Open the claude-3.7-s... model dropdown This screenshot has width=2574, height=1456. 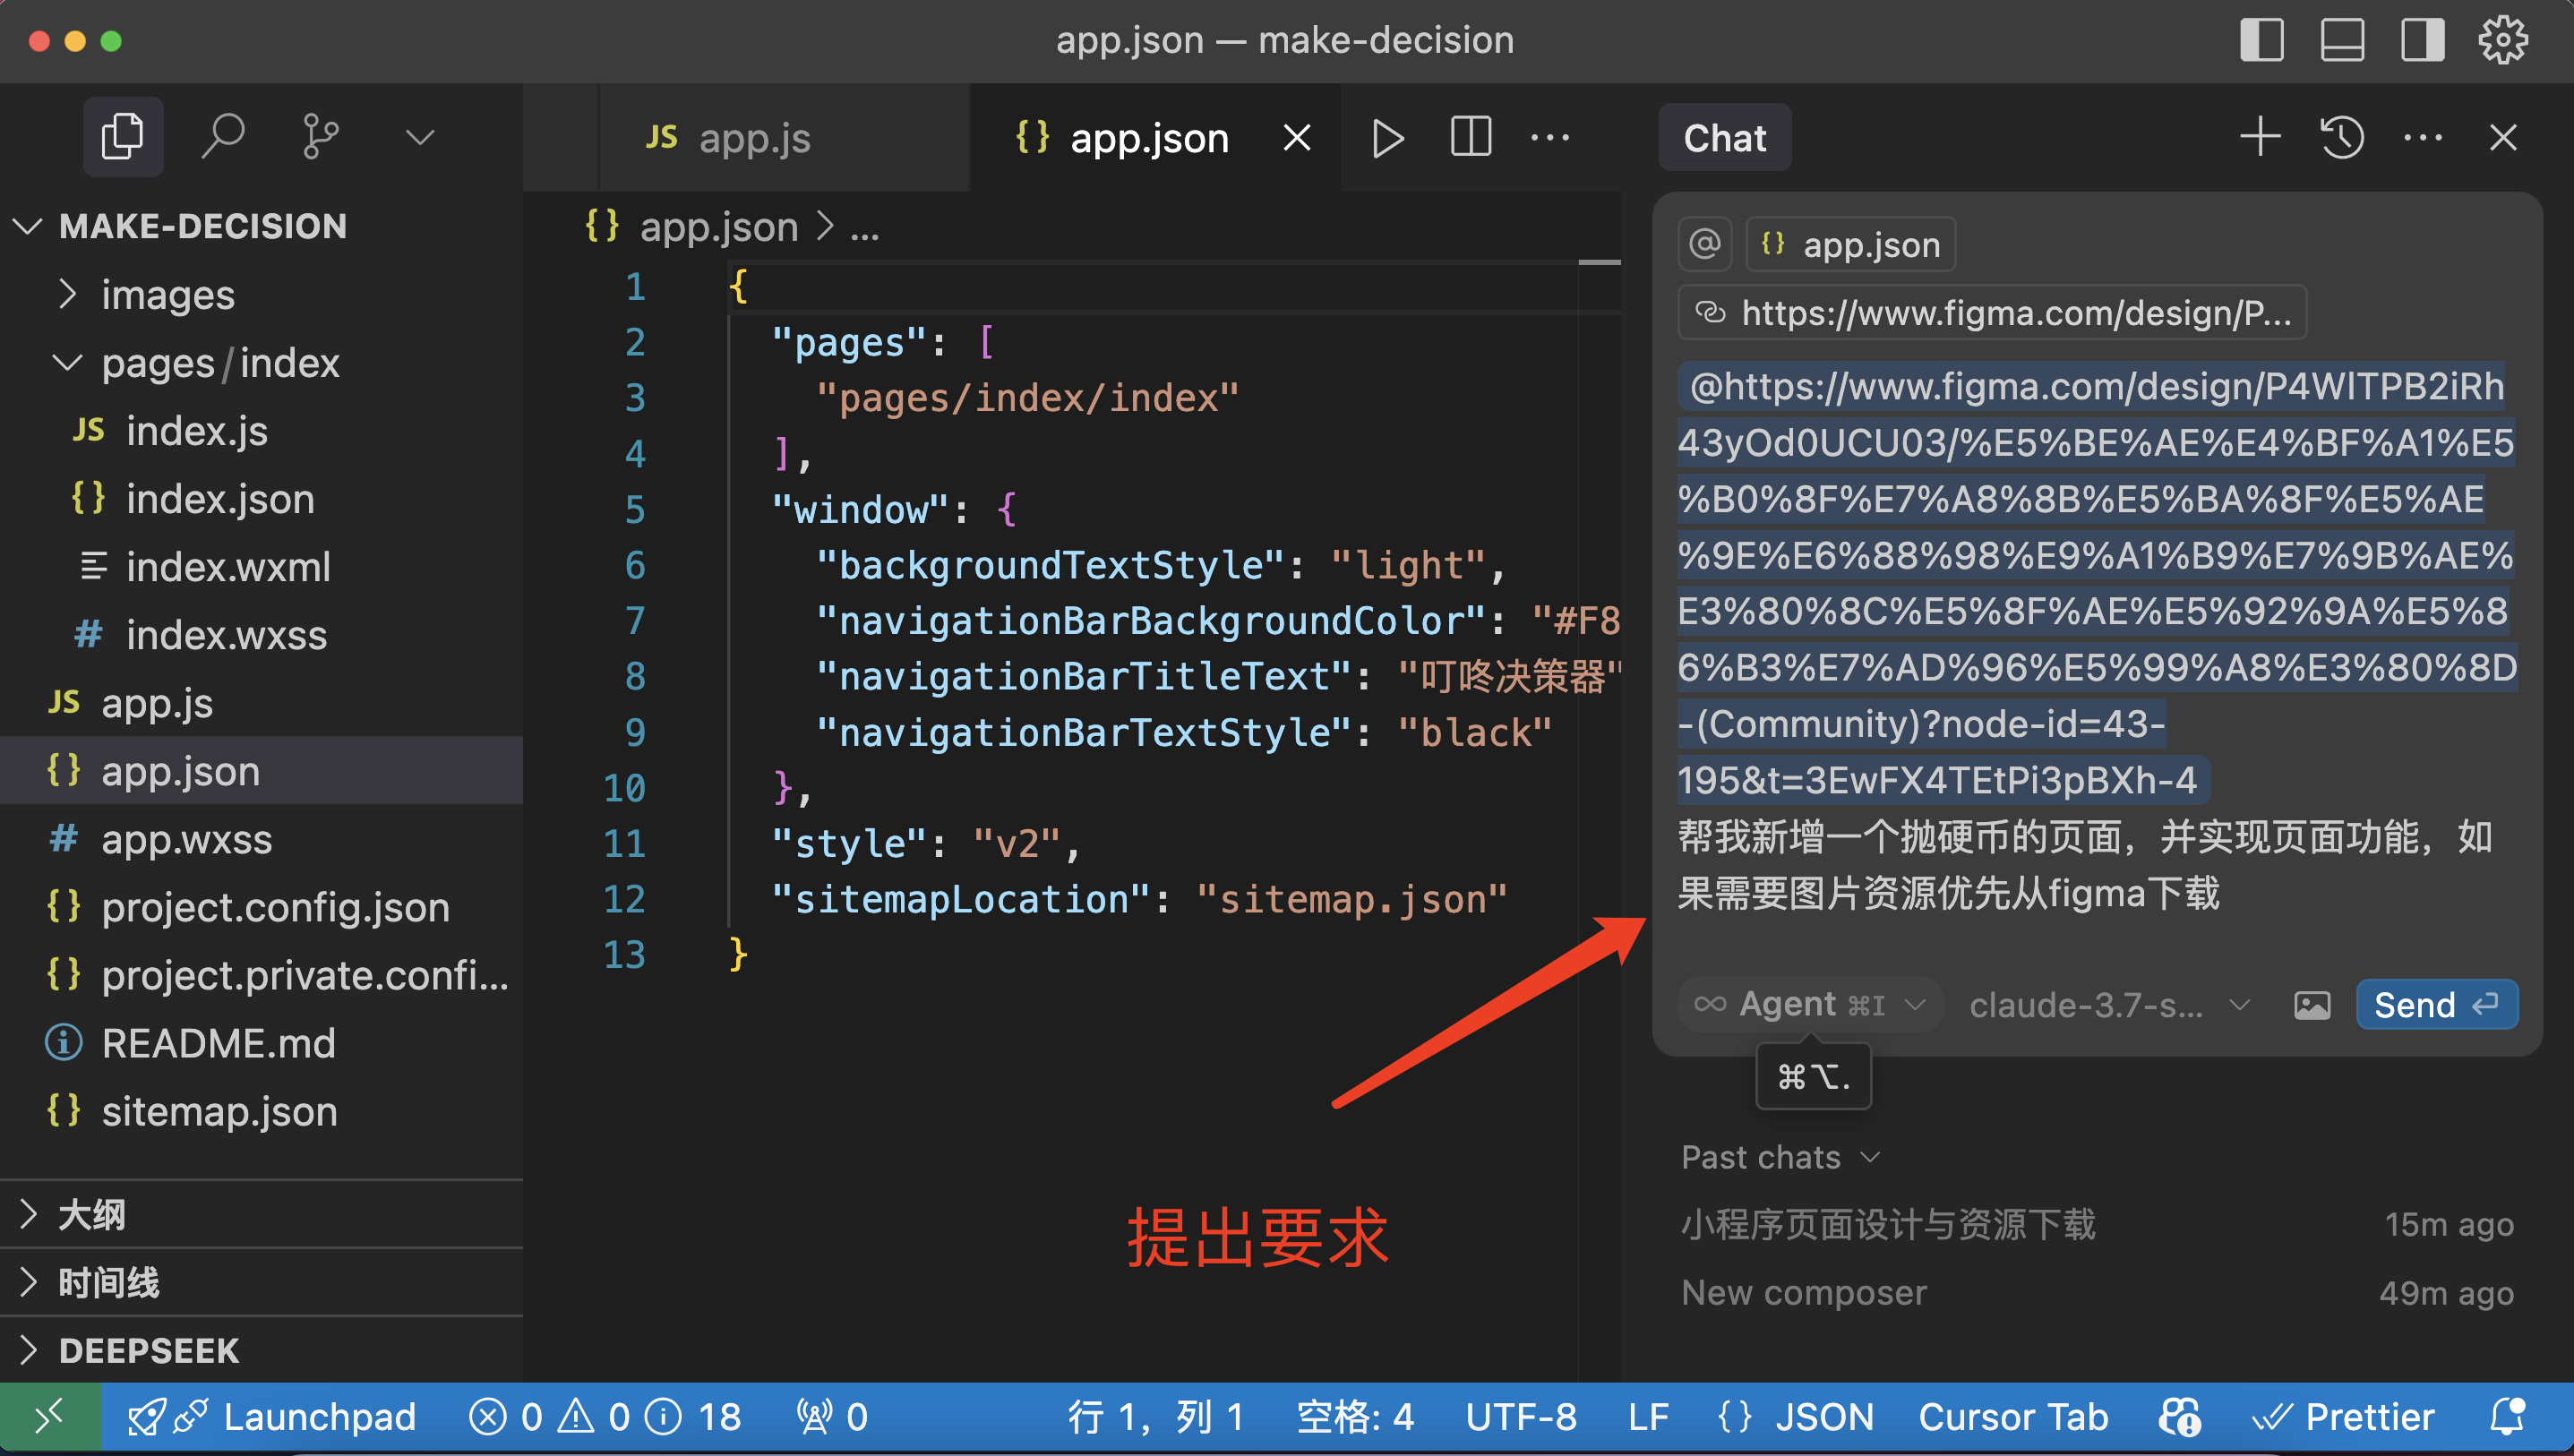[2110, 1004]
